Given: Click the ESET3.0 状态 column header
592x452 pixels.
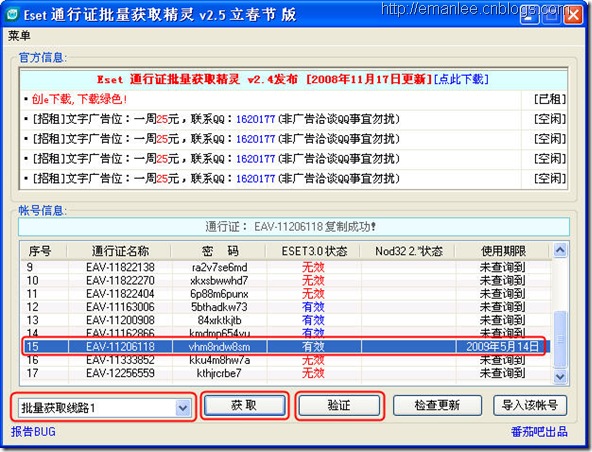Looking at the screenshot, I should click(x=314, y=251).
